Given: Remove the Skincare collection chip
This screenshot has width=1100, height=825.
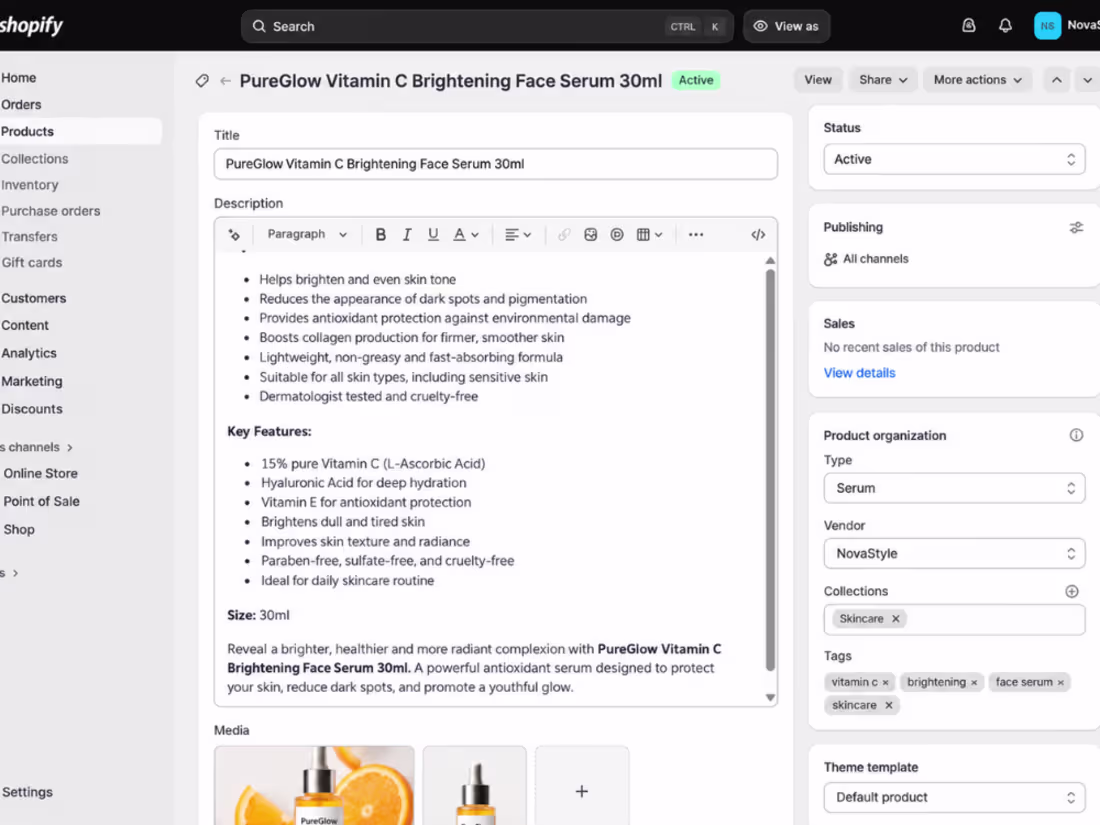Looking at the screenshot, I should pyautogui.click(x=895, y=619).
